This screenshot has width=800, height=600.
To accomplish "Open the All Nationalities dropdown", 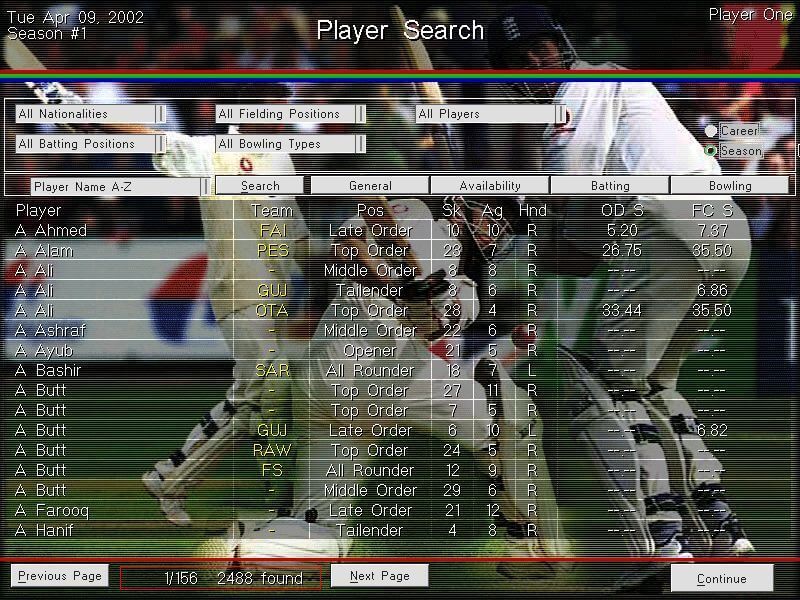I will 90,114.
